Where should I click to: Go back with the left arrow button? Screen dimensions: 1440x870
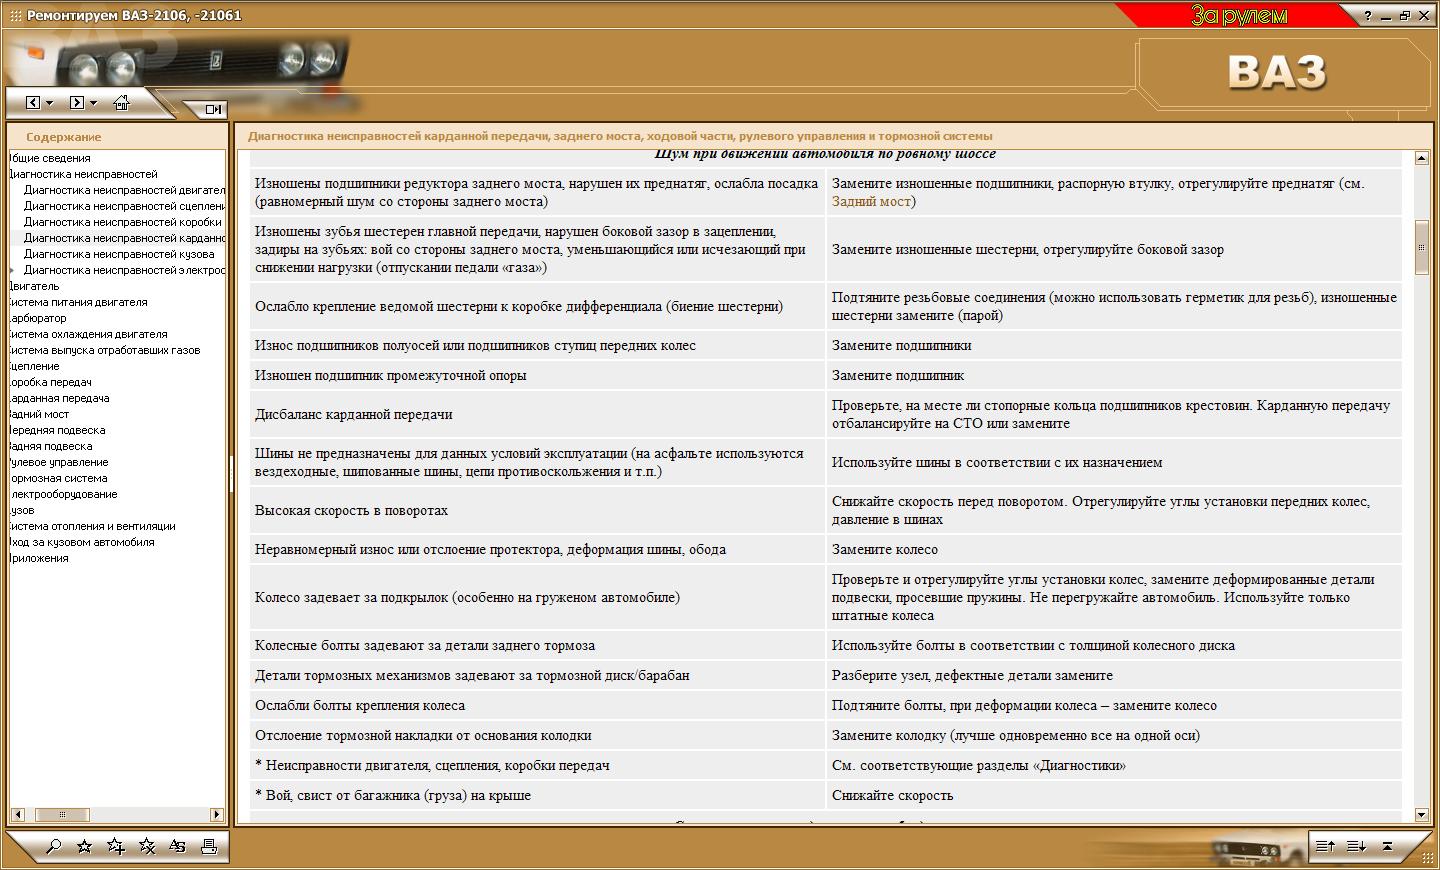[31, 103]
